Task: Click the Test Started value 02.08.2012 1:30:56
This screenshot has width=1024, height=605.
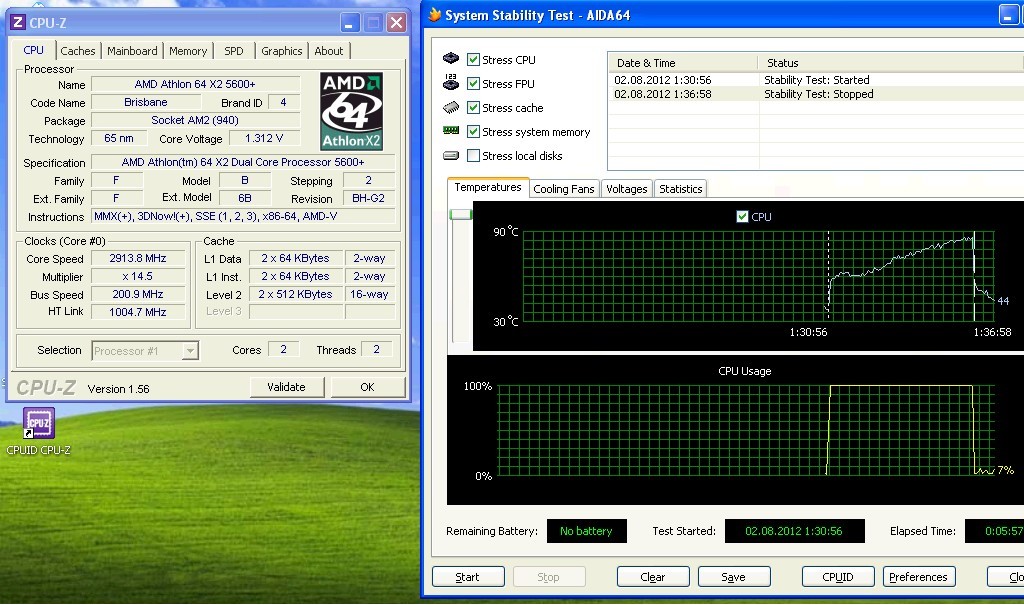Action: [795, 531]
